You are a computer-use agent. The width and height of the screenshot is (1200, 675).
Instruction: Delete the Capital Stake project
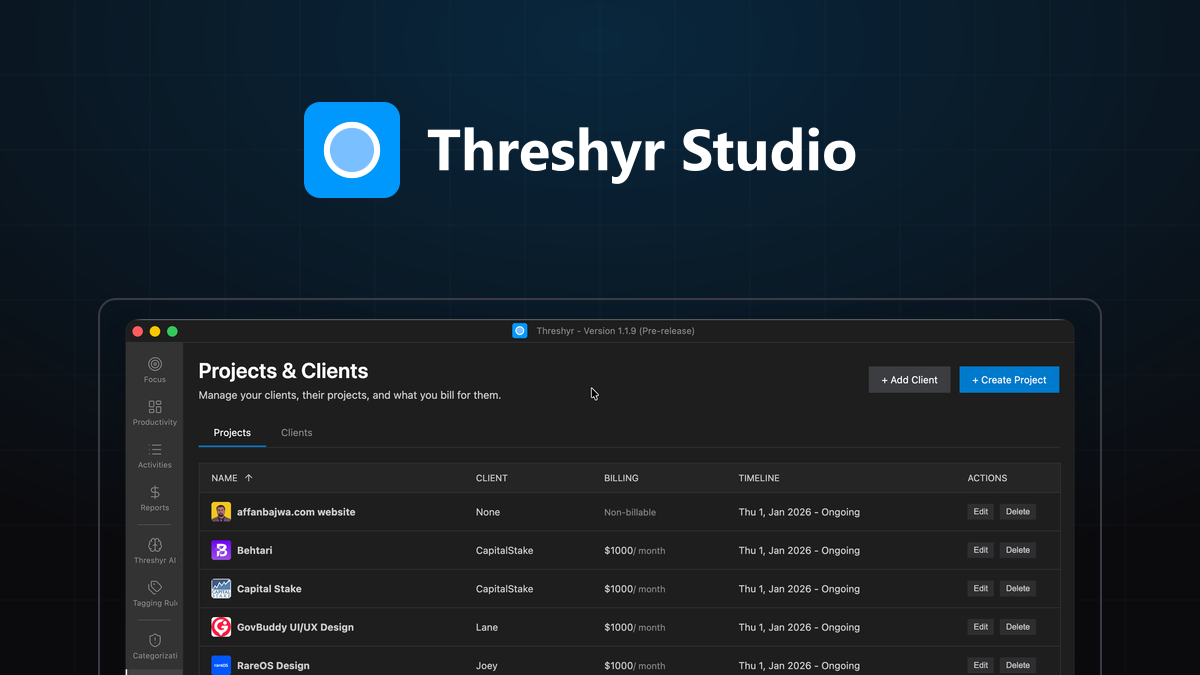1018,589
